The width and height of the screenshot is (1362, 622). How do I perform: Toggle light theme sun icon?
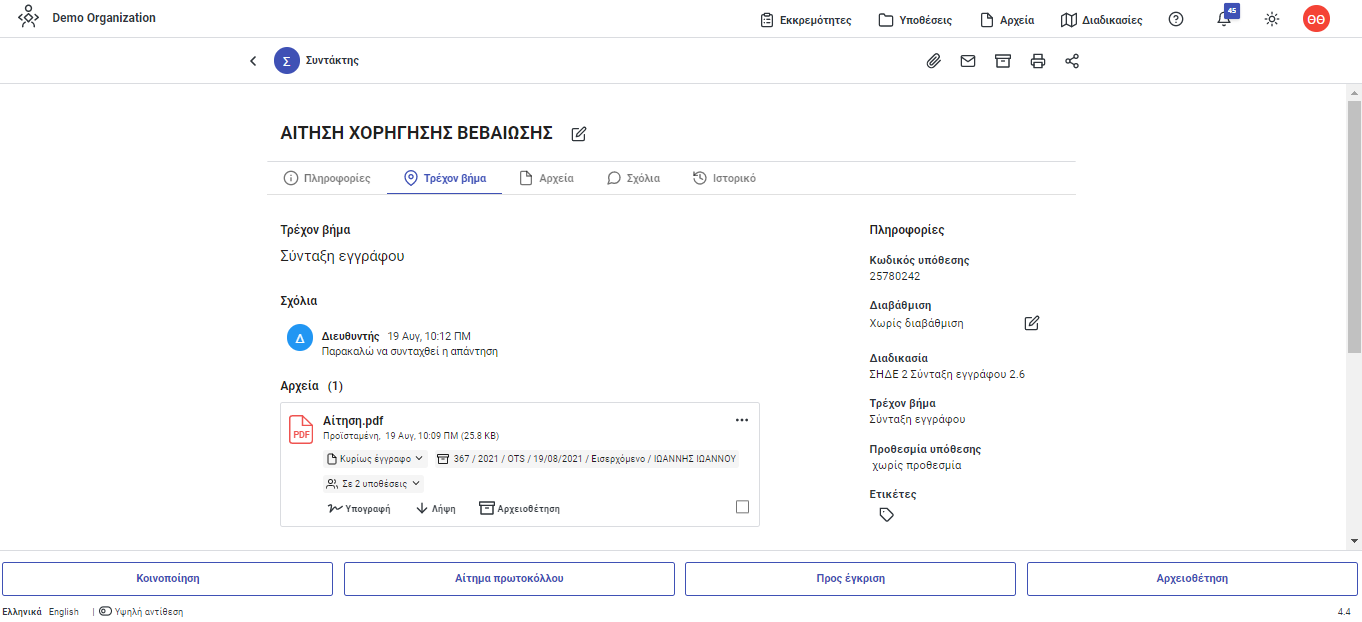[1272, 19]
